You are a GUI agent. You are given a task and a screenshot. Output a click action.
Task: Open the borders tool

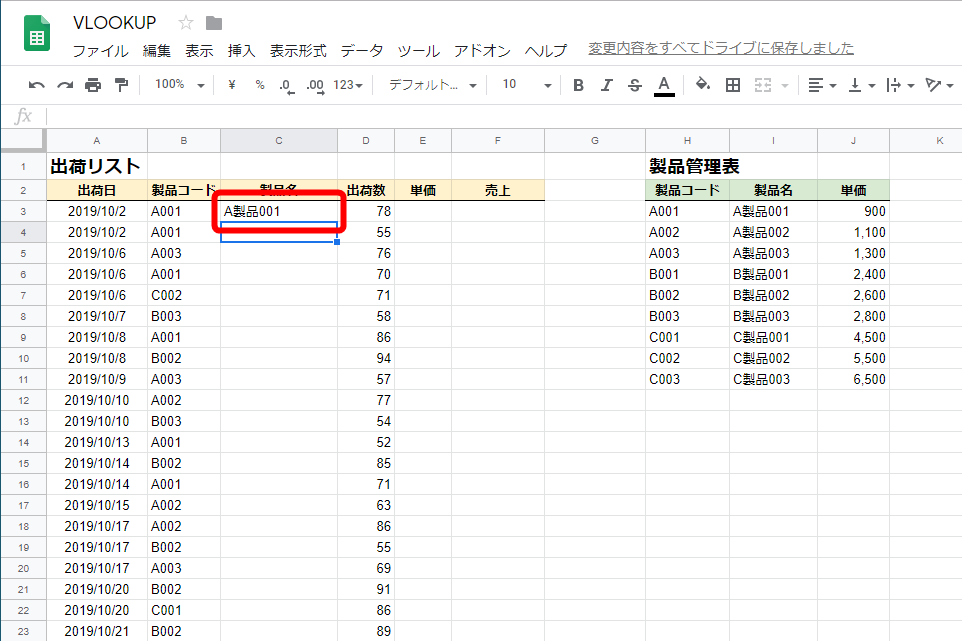pyautogui.click(x=733, y=85)
